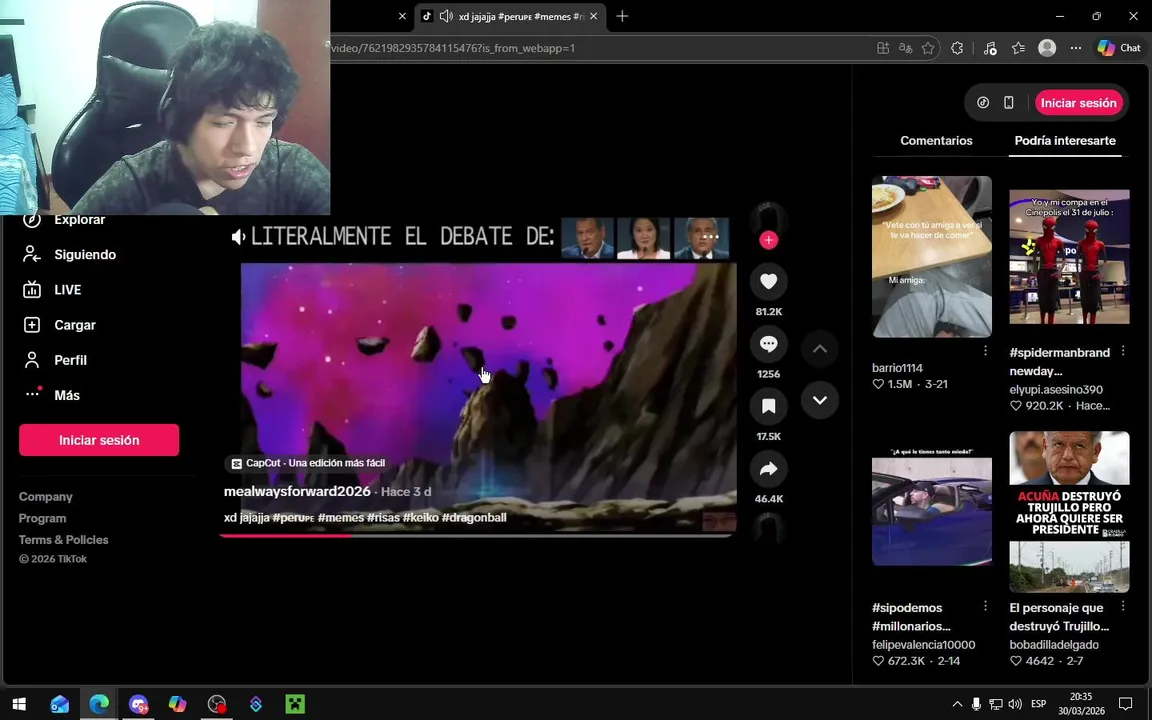The height and width of the screenshot is (720, 1152).
Task: Click the TikTok coin icon in header
Action: [983, 103]
